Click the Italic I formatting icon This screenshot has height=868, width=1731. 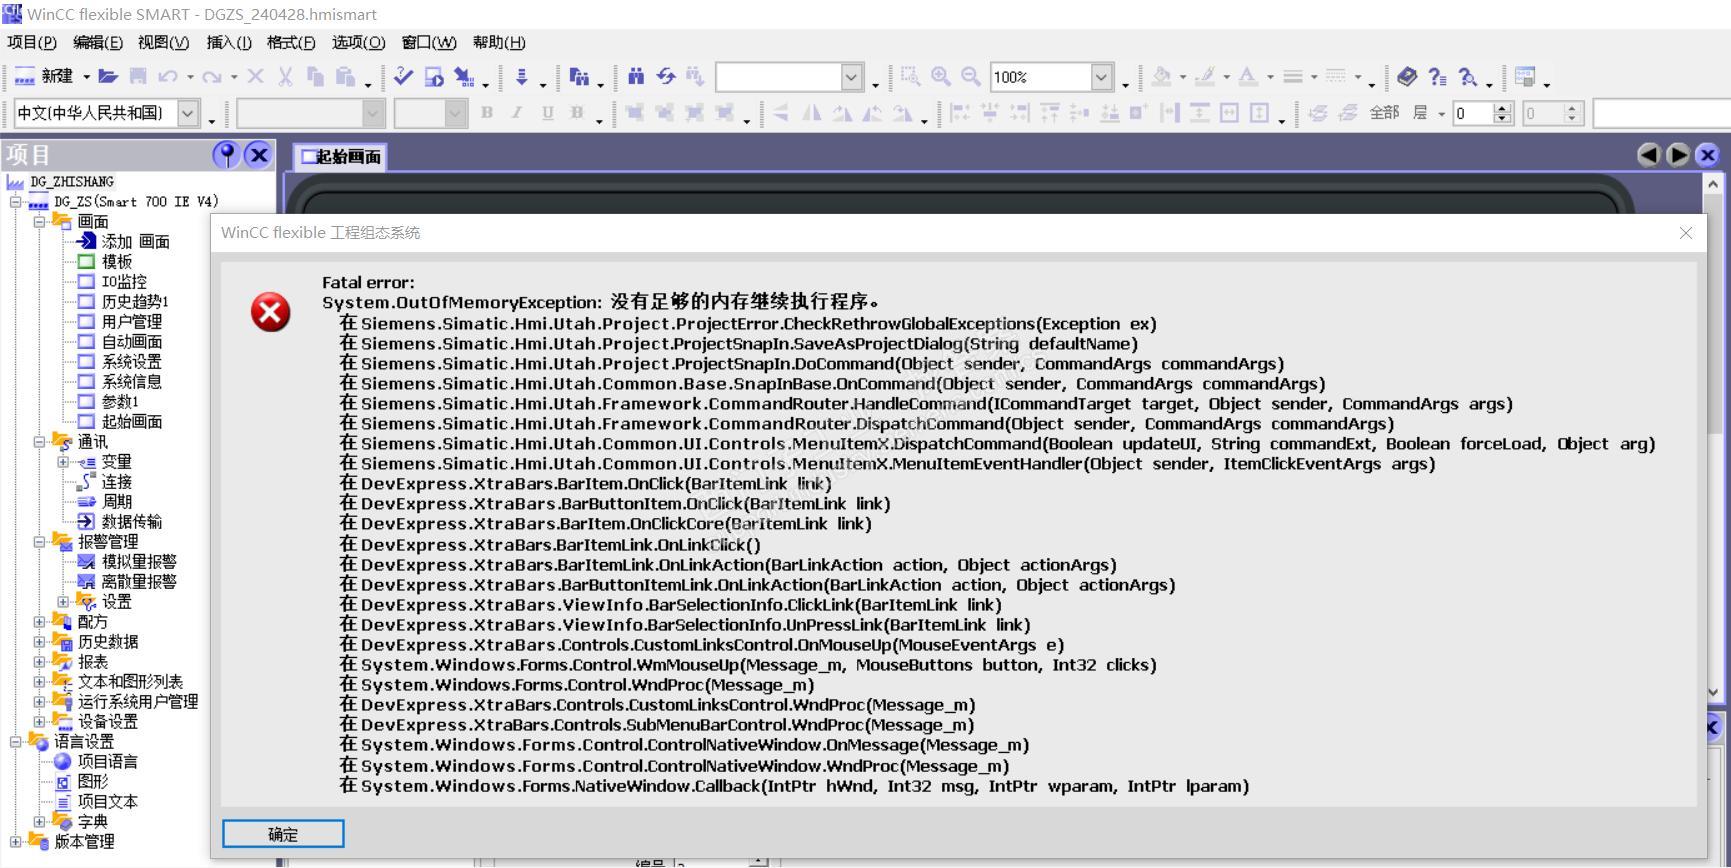tap(517, 113)
